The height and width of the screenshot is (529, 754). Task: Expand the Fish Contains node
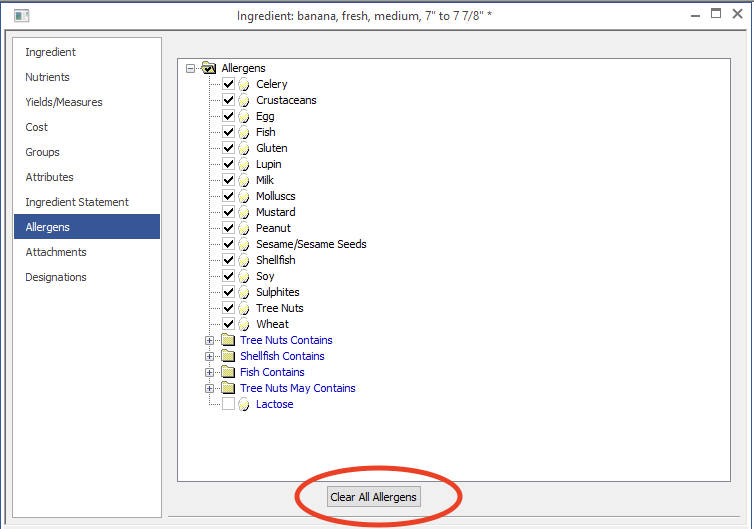click(x=209, y=372)
